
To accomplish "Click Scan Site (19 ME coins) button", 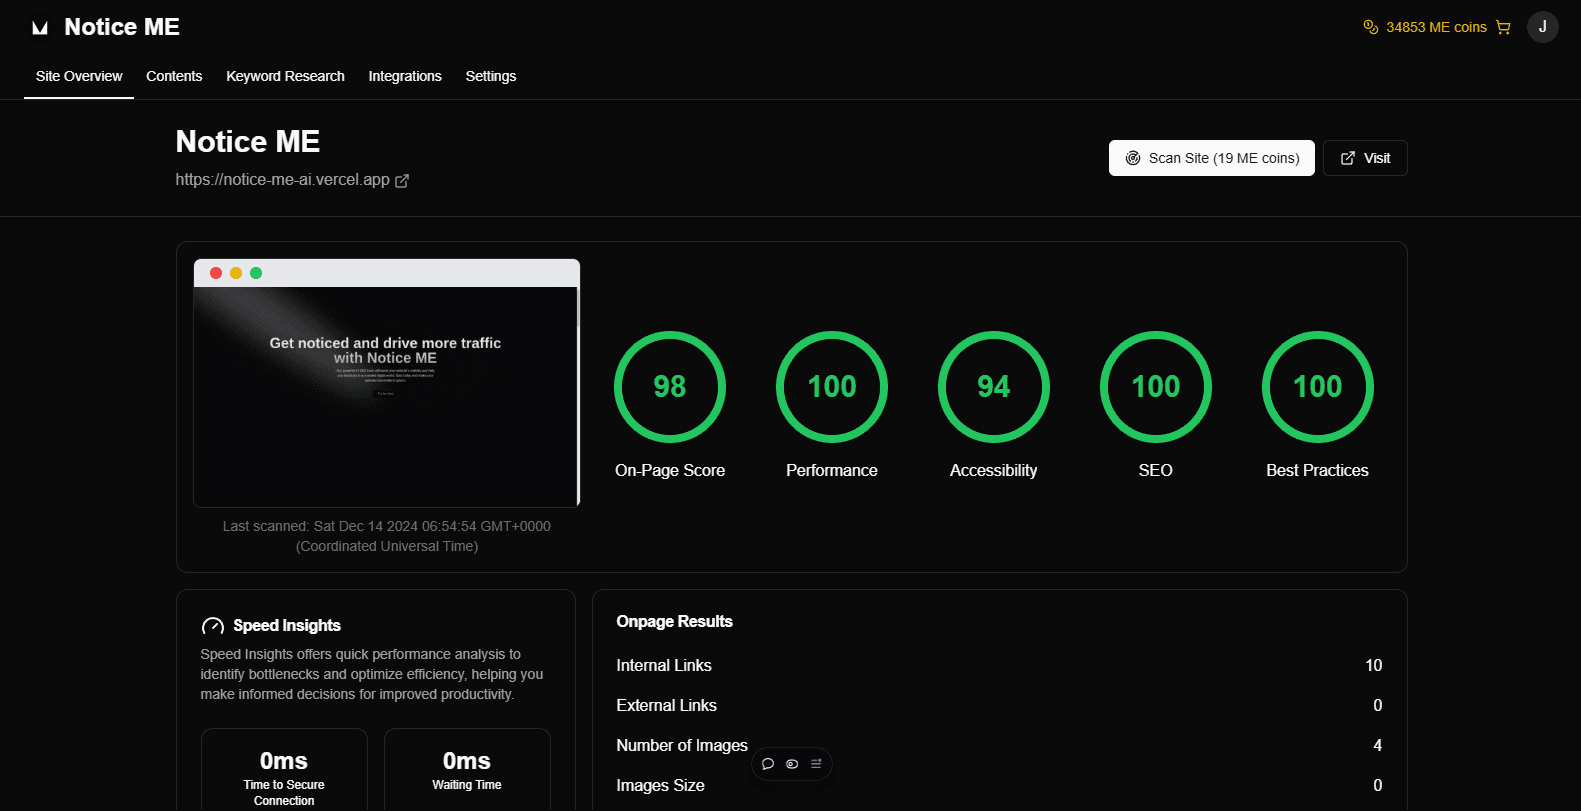I will pyautogui.click(x=1212, y=158).
